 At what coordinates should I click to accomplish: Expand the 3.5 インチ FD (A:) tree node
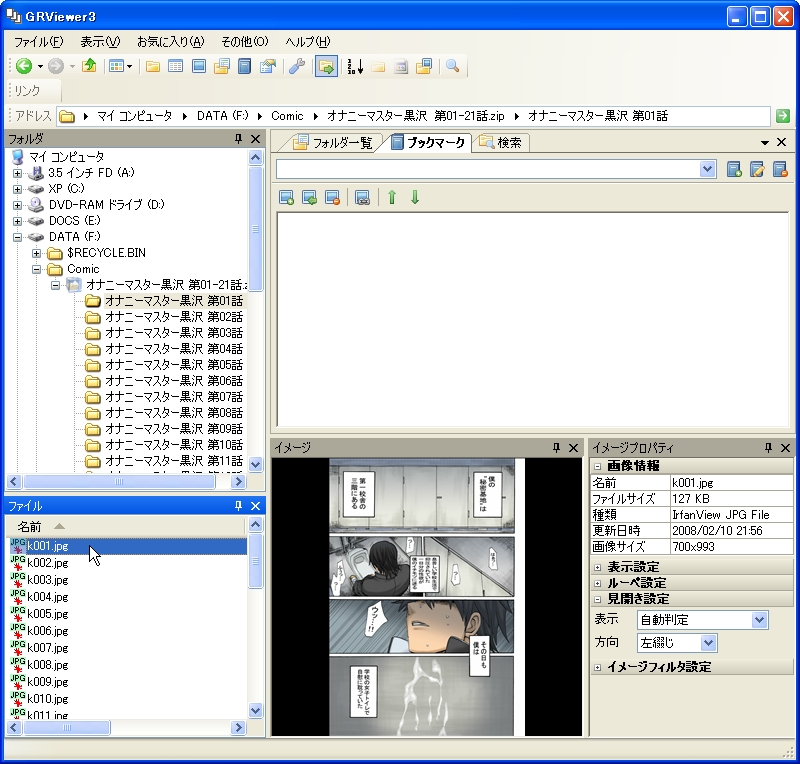tap(17, 173)
